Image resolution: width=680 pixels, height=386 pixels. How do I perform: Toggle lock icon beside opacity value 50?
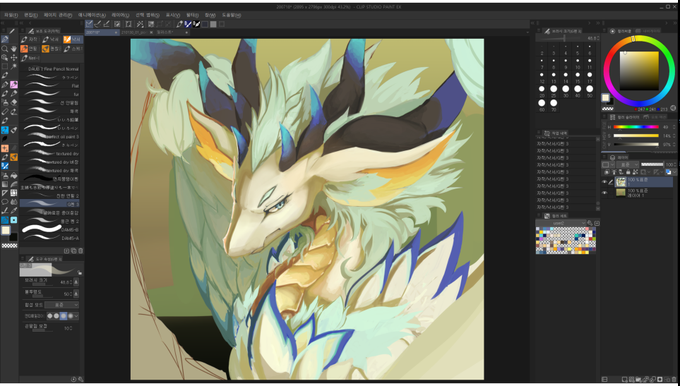click(76, 294)
